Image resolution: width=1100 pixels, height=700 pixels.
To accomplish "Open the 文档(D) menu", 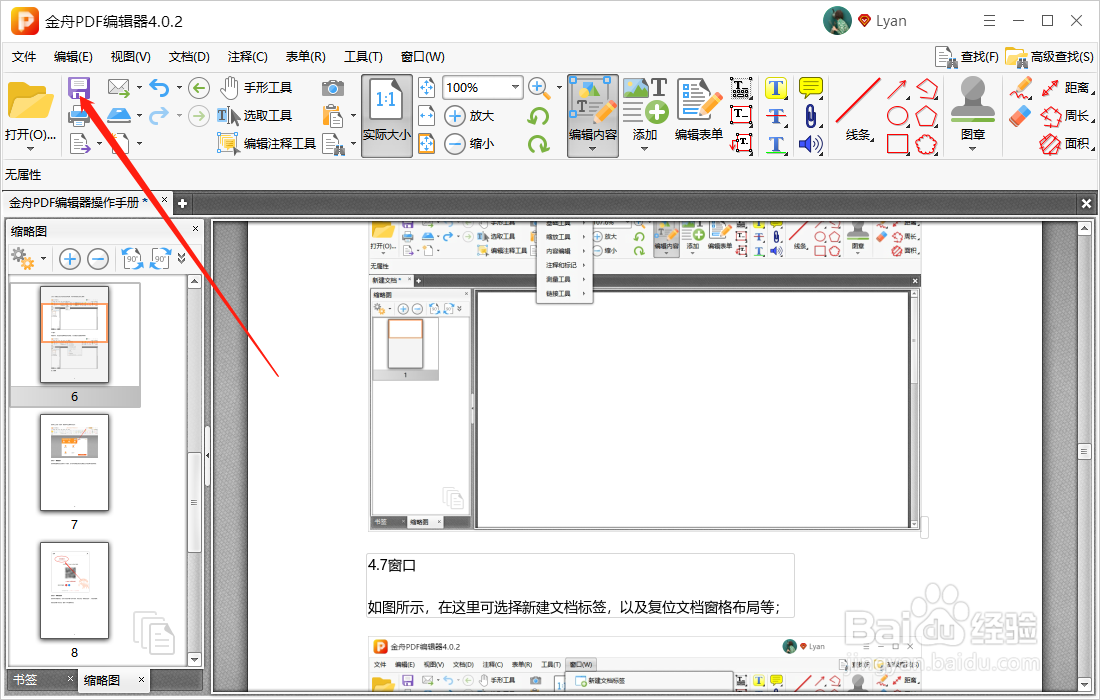I will pos(189,57).
